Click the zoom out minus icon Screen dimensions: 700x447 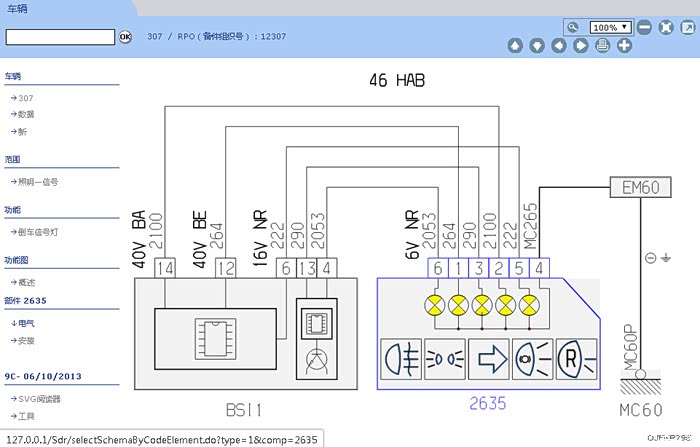click(x=645, y=27)
